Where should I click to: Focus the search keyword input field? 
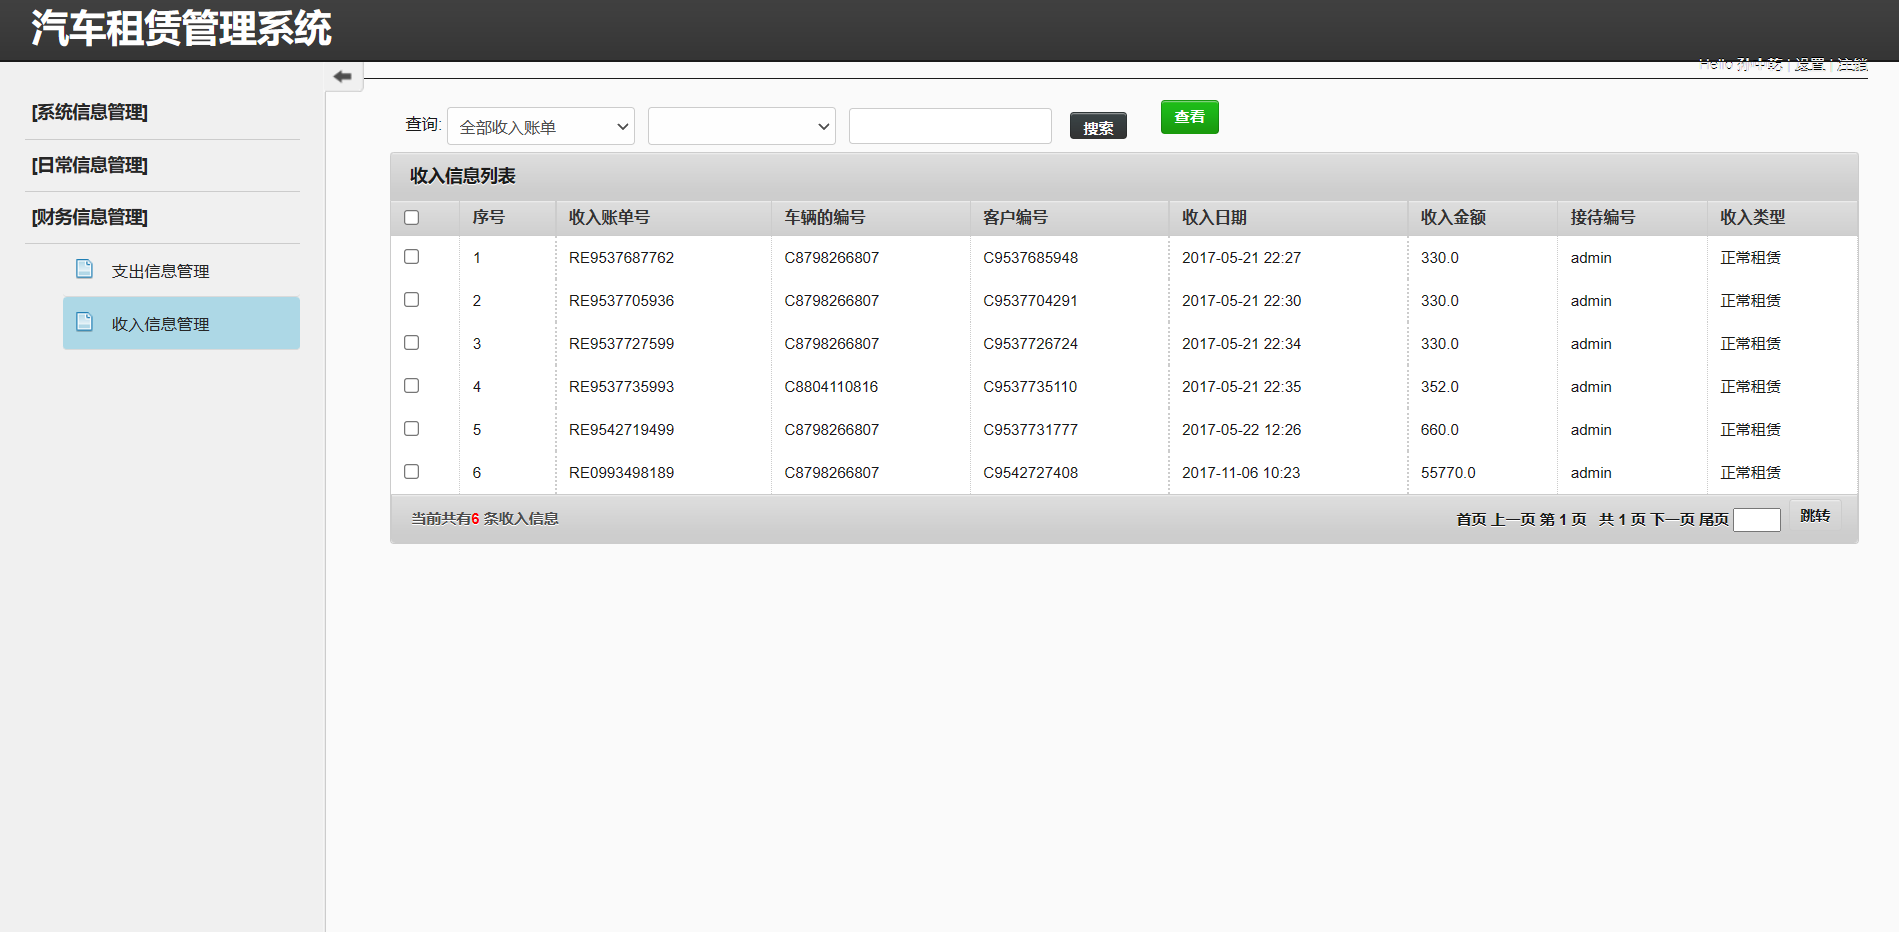click(x=950, y=126)
